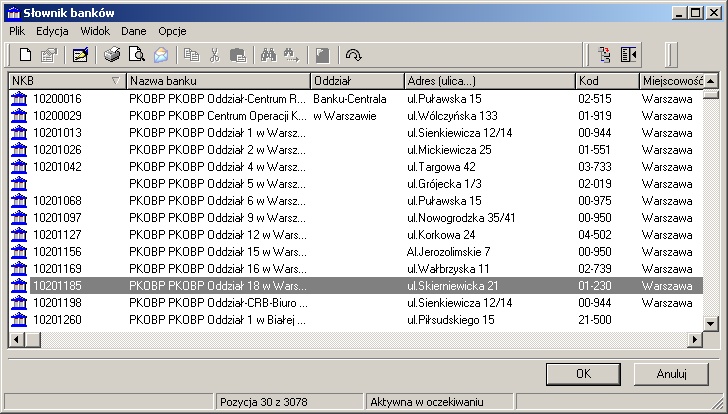Click address ul.Targowa 42

pyautogui.click(x=441, y=167)
